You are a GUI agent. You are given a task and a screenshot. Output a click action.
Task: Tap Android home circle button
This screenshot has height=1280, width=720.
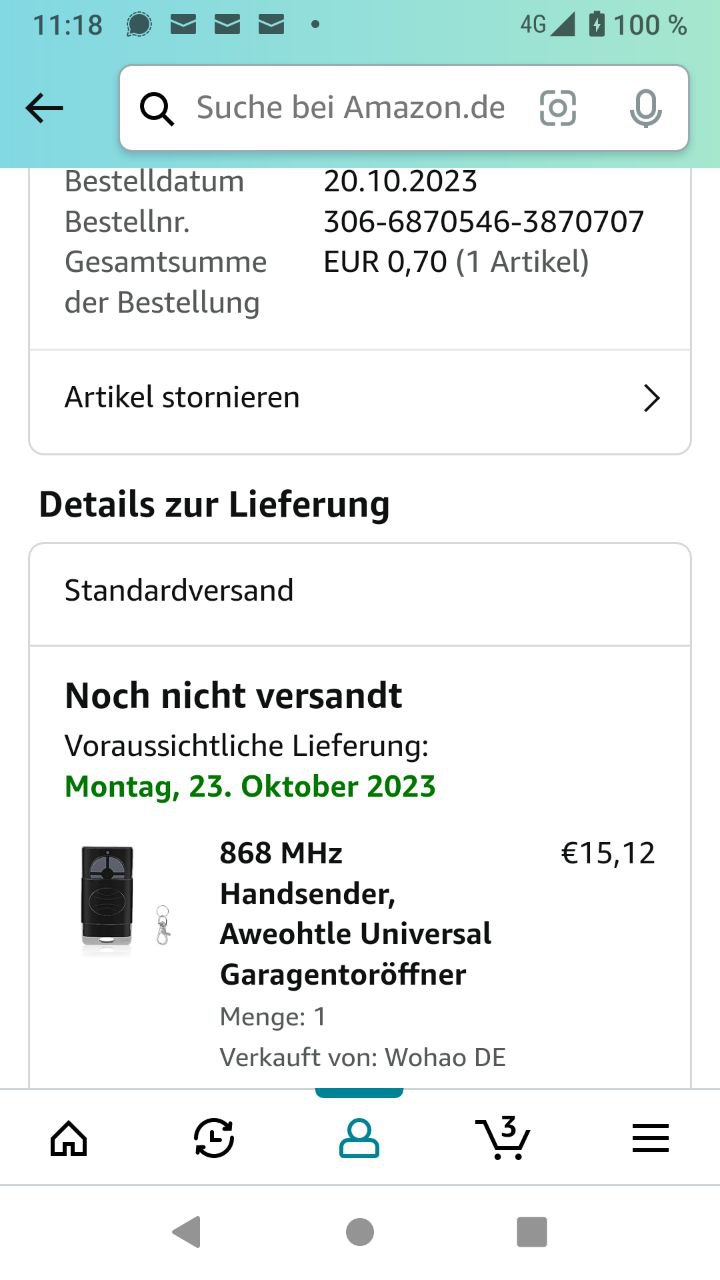point(360,1232)
